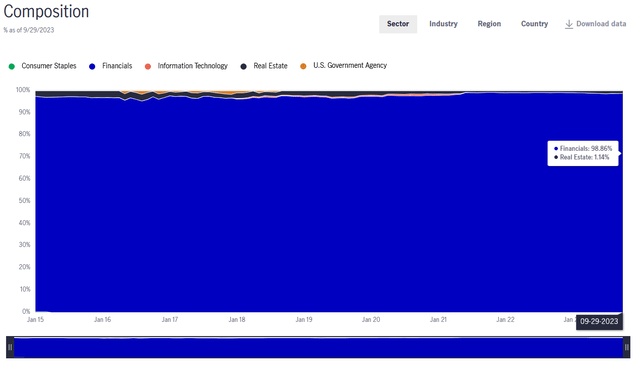Toggle U.S. Government Agency legend entry
640x372 pixels.
343,65
